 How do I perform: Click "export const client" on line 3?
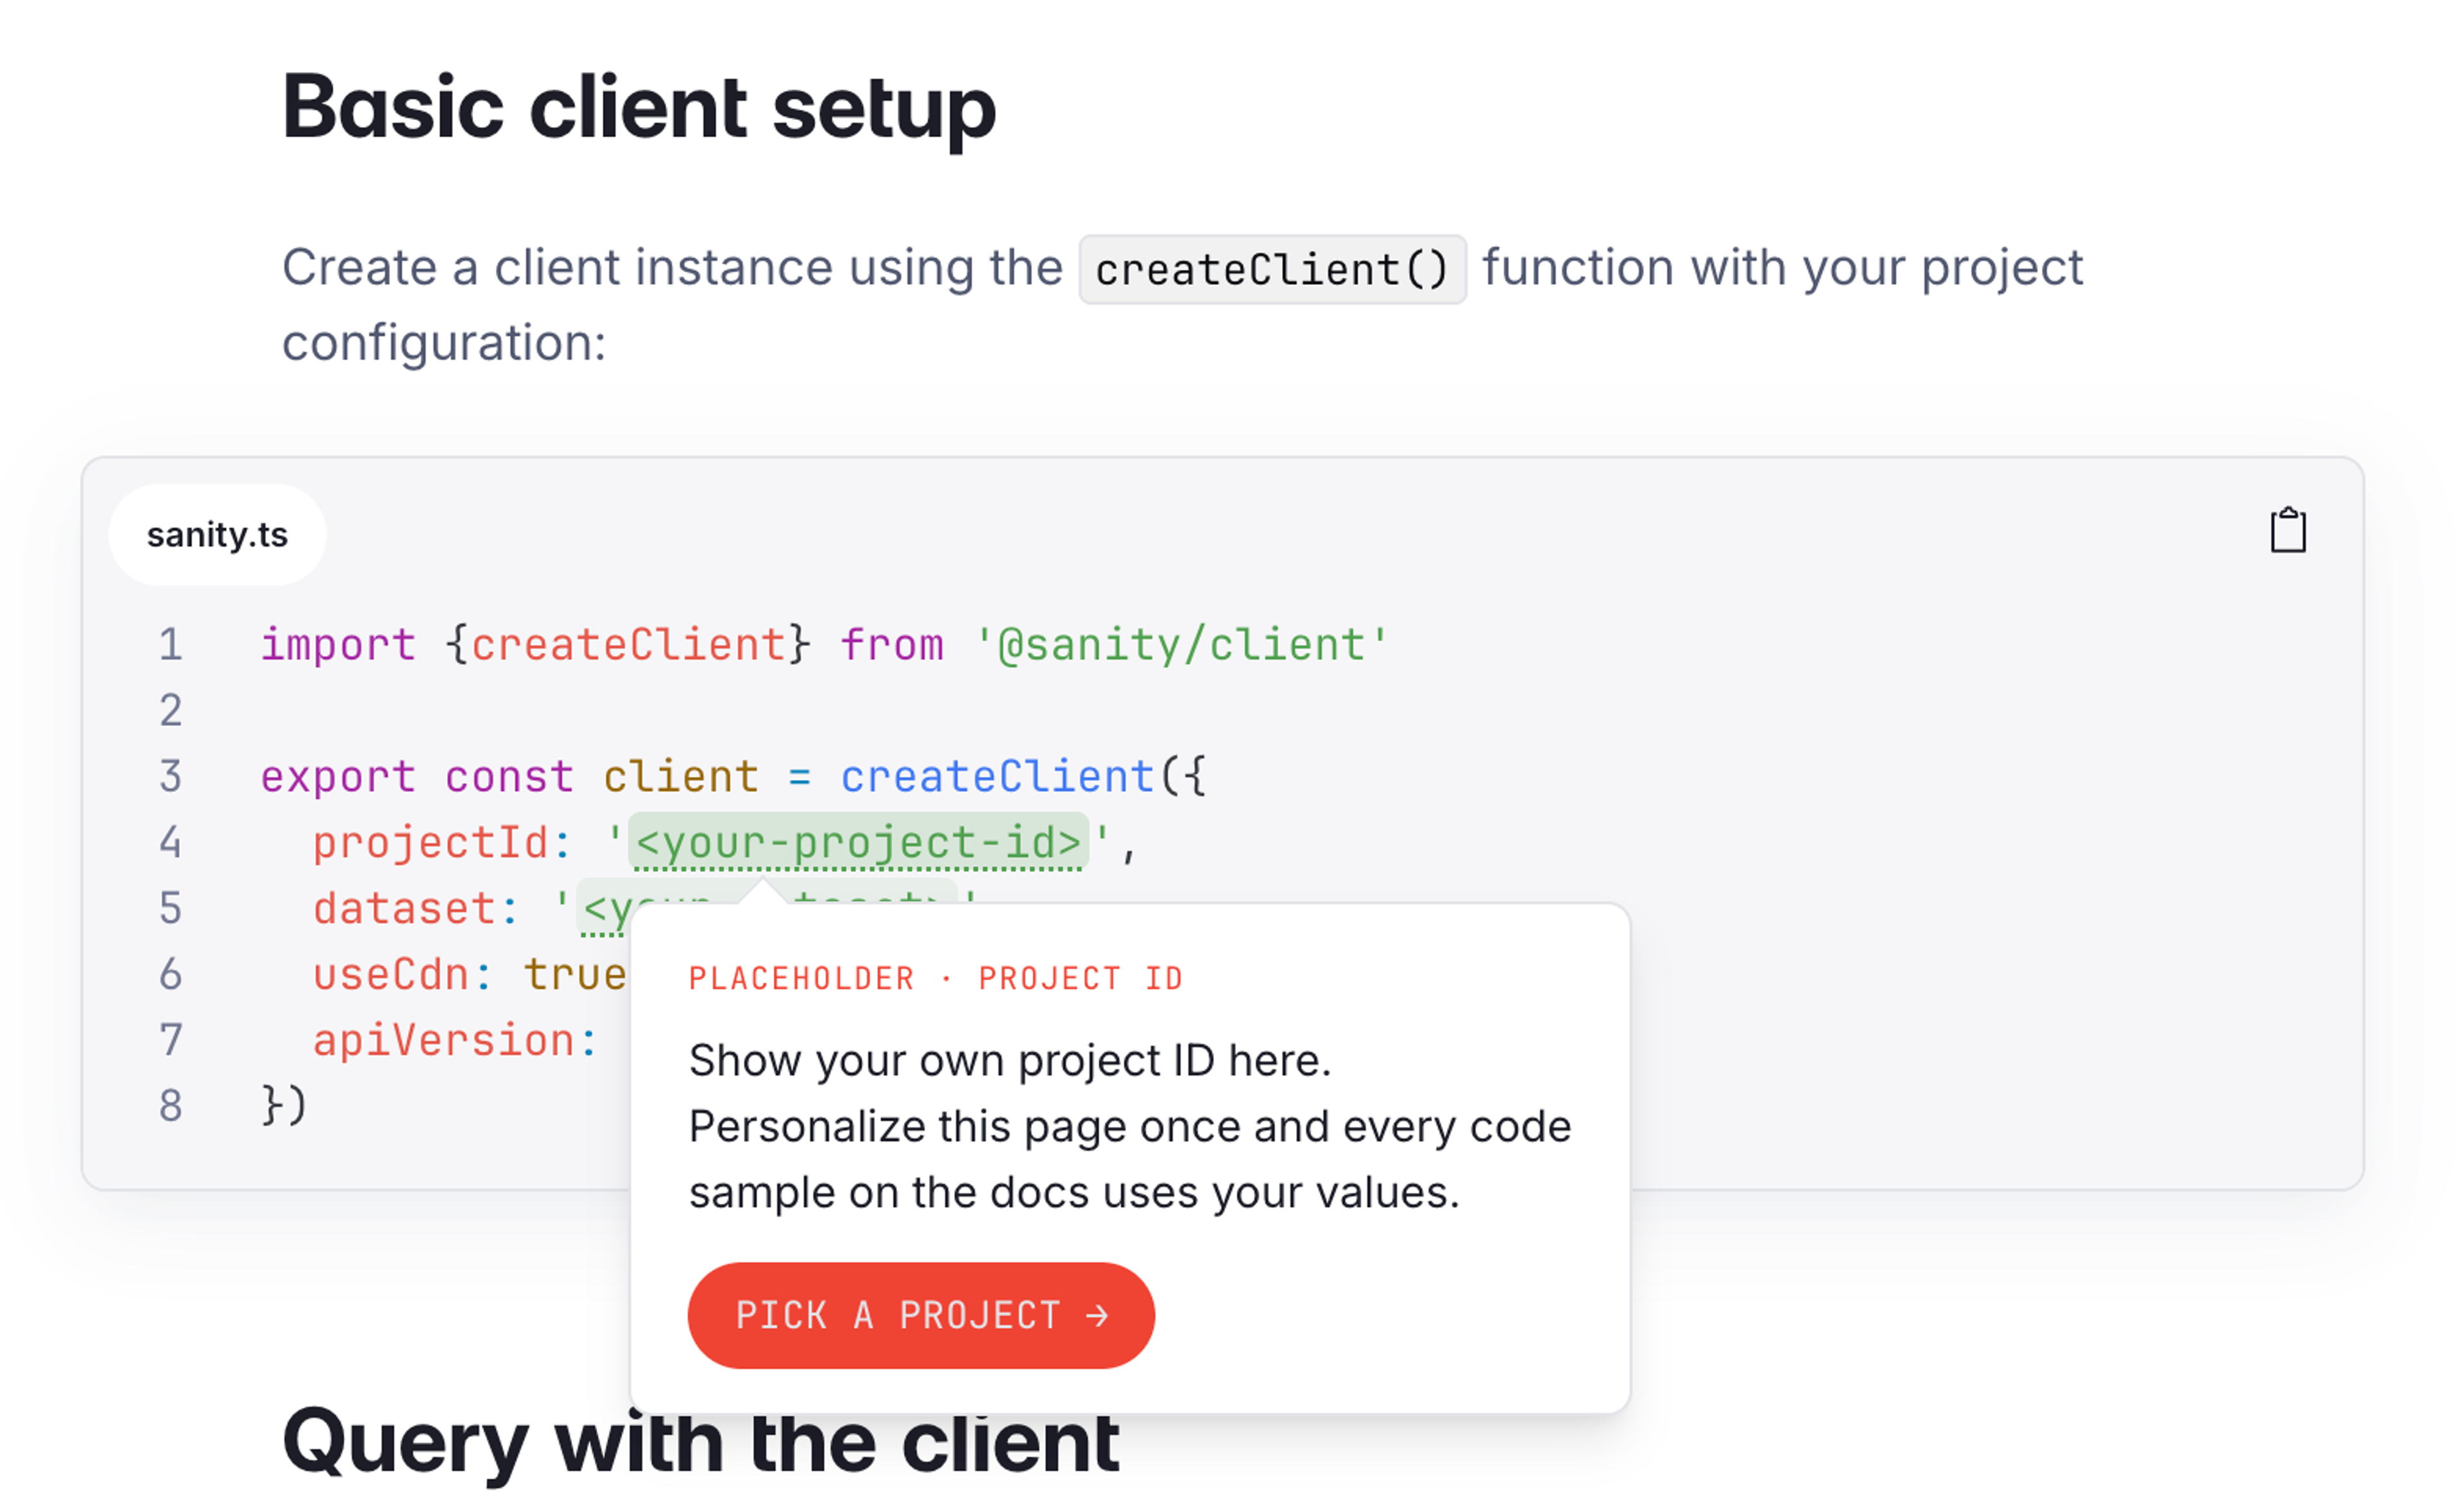click(x=509, y=776)
